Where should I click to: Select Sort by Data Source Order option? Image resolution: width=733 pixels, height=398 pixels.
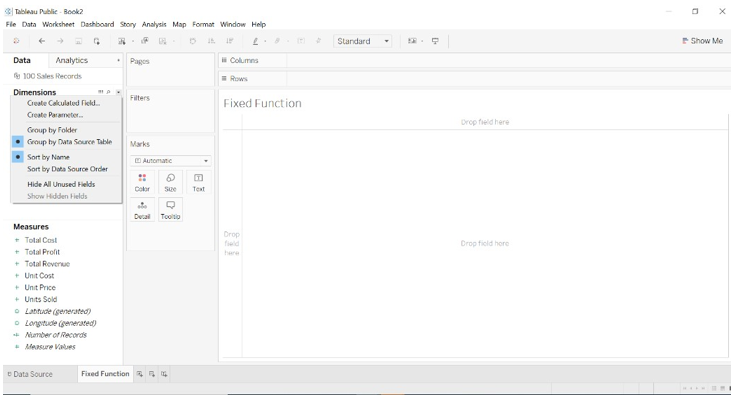pyautogui.click(x=67, y=169)
